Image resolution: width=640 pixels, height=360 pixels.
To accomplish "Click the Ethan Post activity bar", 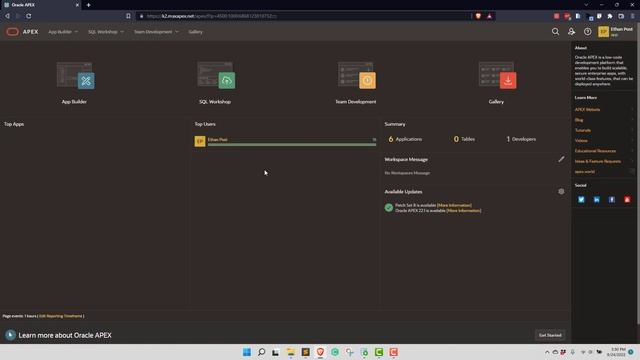I will point(292,144).
